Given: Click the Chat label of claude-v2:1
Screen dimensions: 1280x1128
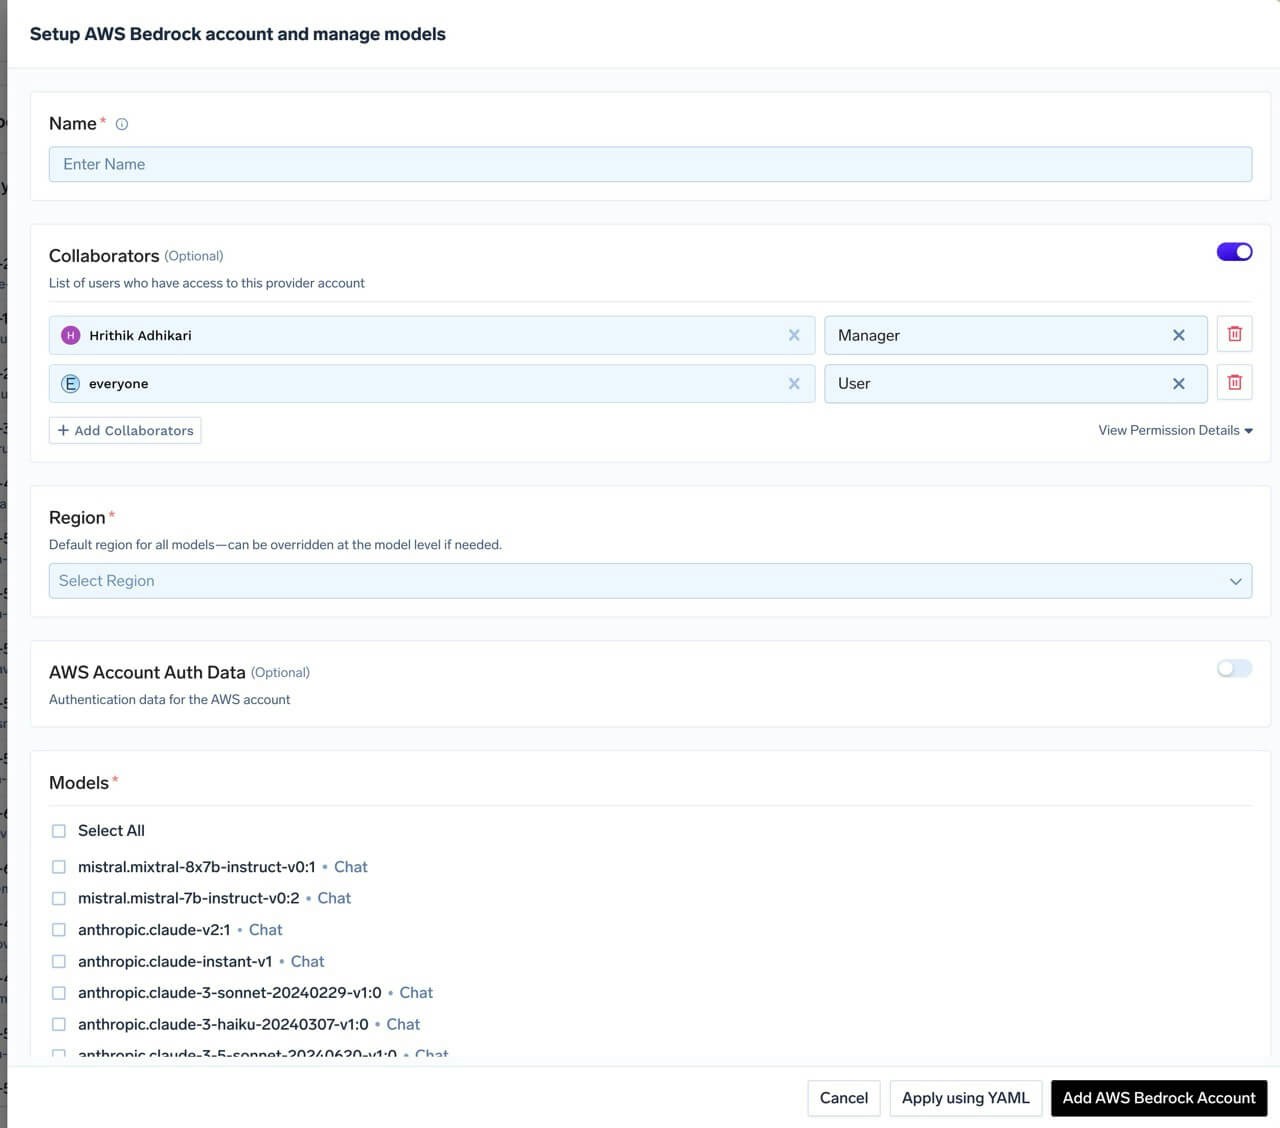Looking at the screenshot, I should (265, 930).
